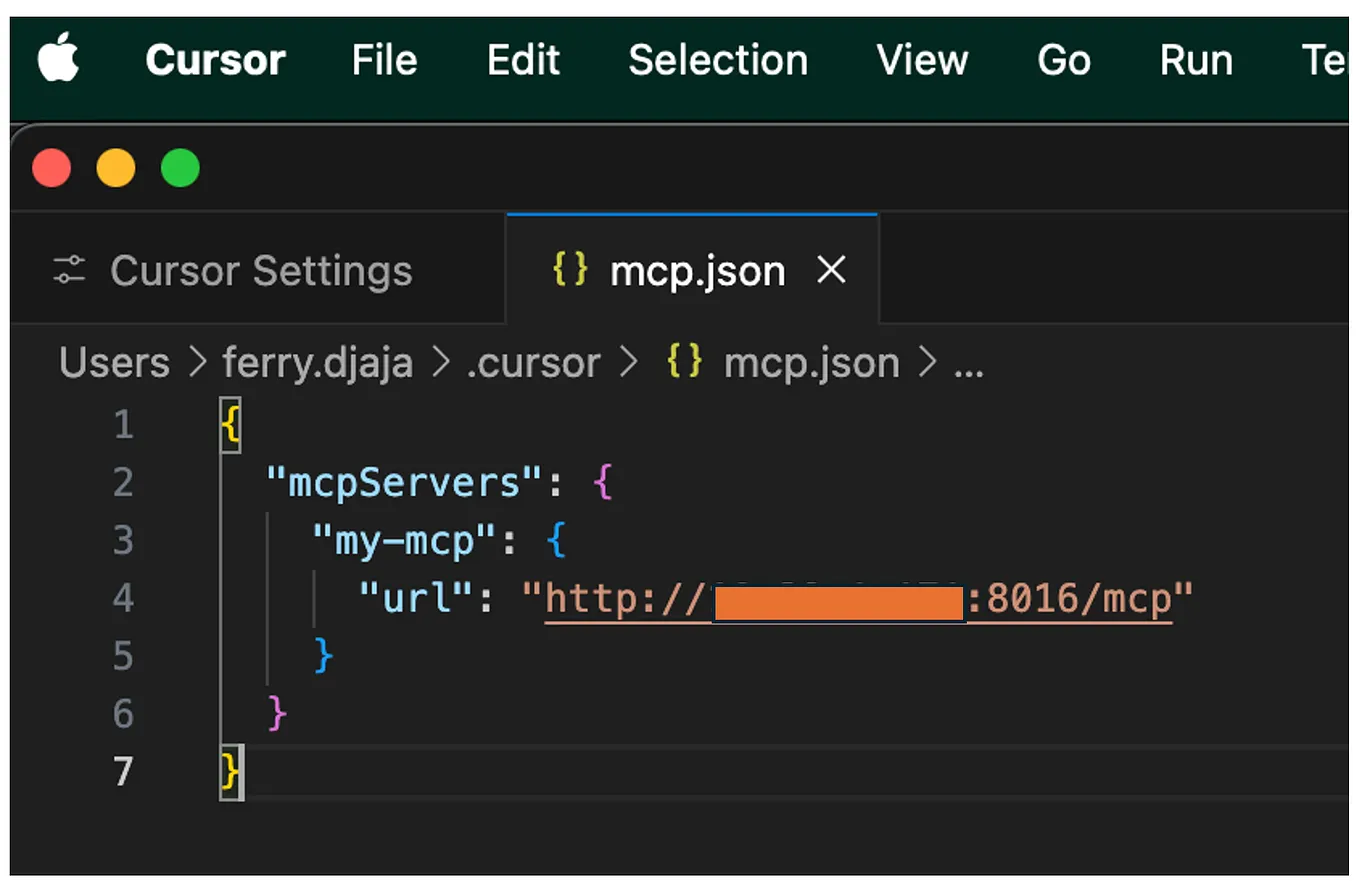Click the pink brace on line 6
1358x881 pixels.
tap(277, 713)
